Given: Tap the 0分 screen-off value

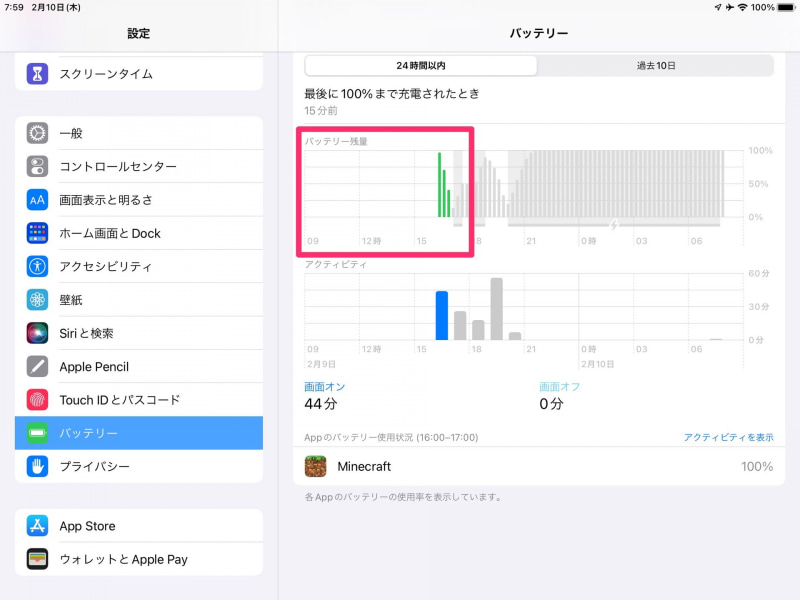Looking at the screenshot, I should coord(552,404).
